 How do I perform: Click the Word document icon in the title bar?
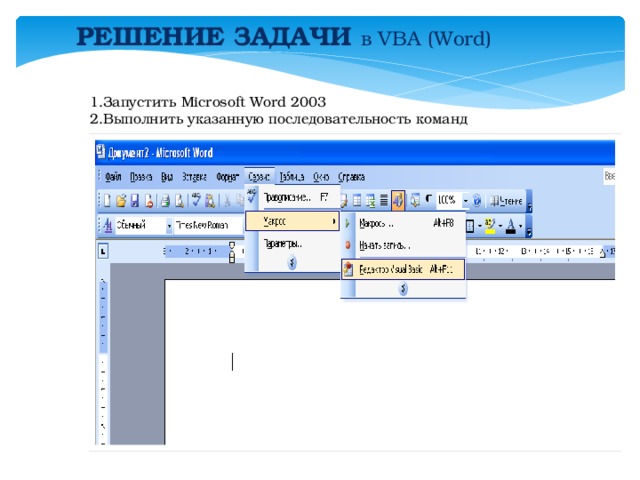[x=101, y=151]
